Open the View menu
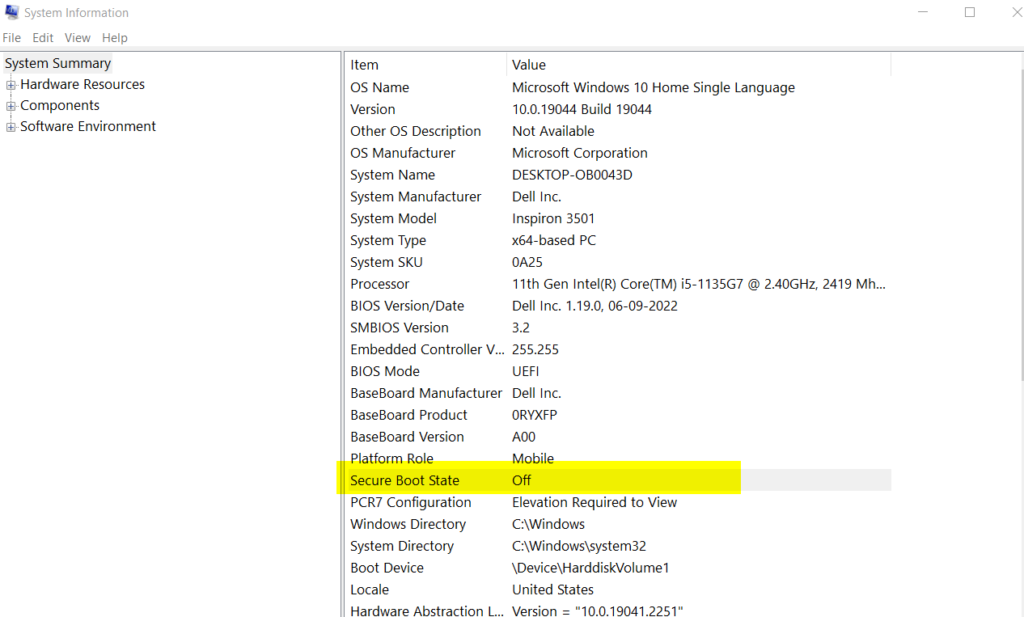The width and height of the screenshot is (1024, 617). coord(77,37)
